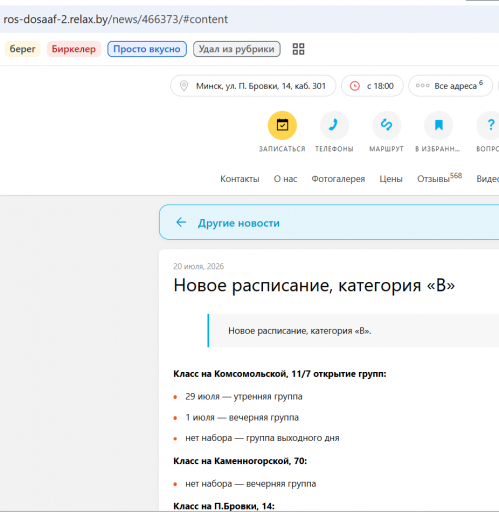Open the Цены tab

(391, 179)
